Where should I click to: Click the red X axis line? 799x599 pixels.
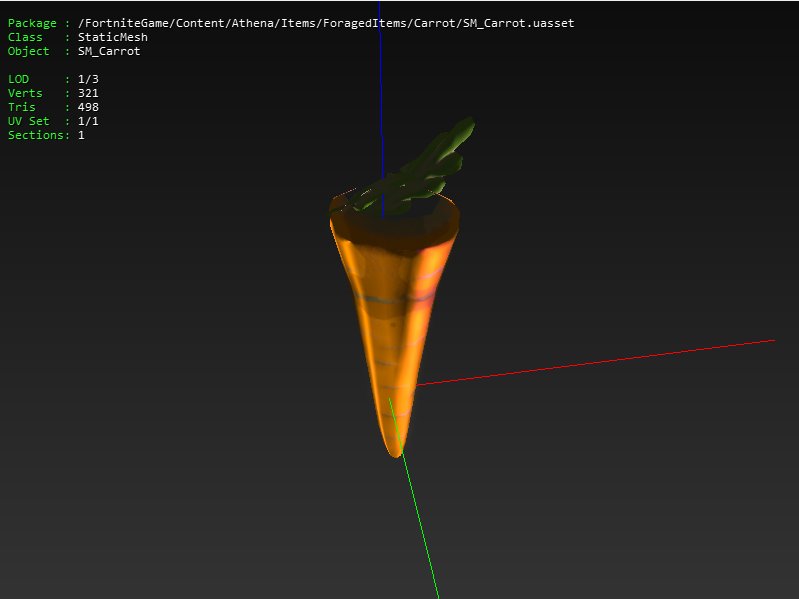pos(600,360)
